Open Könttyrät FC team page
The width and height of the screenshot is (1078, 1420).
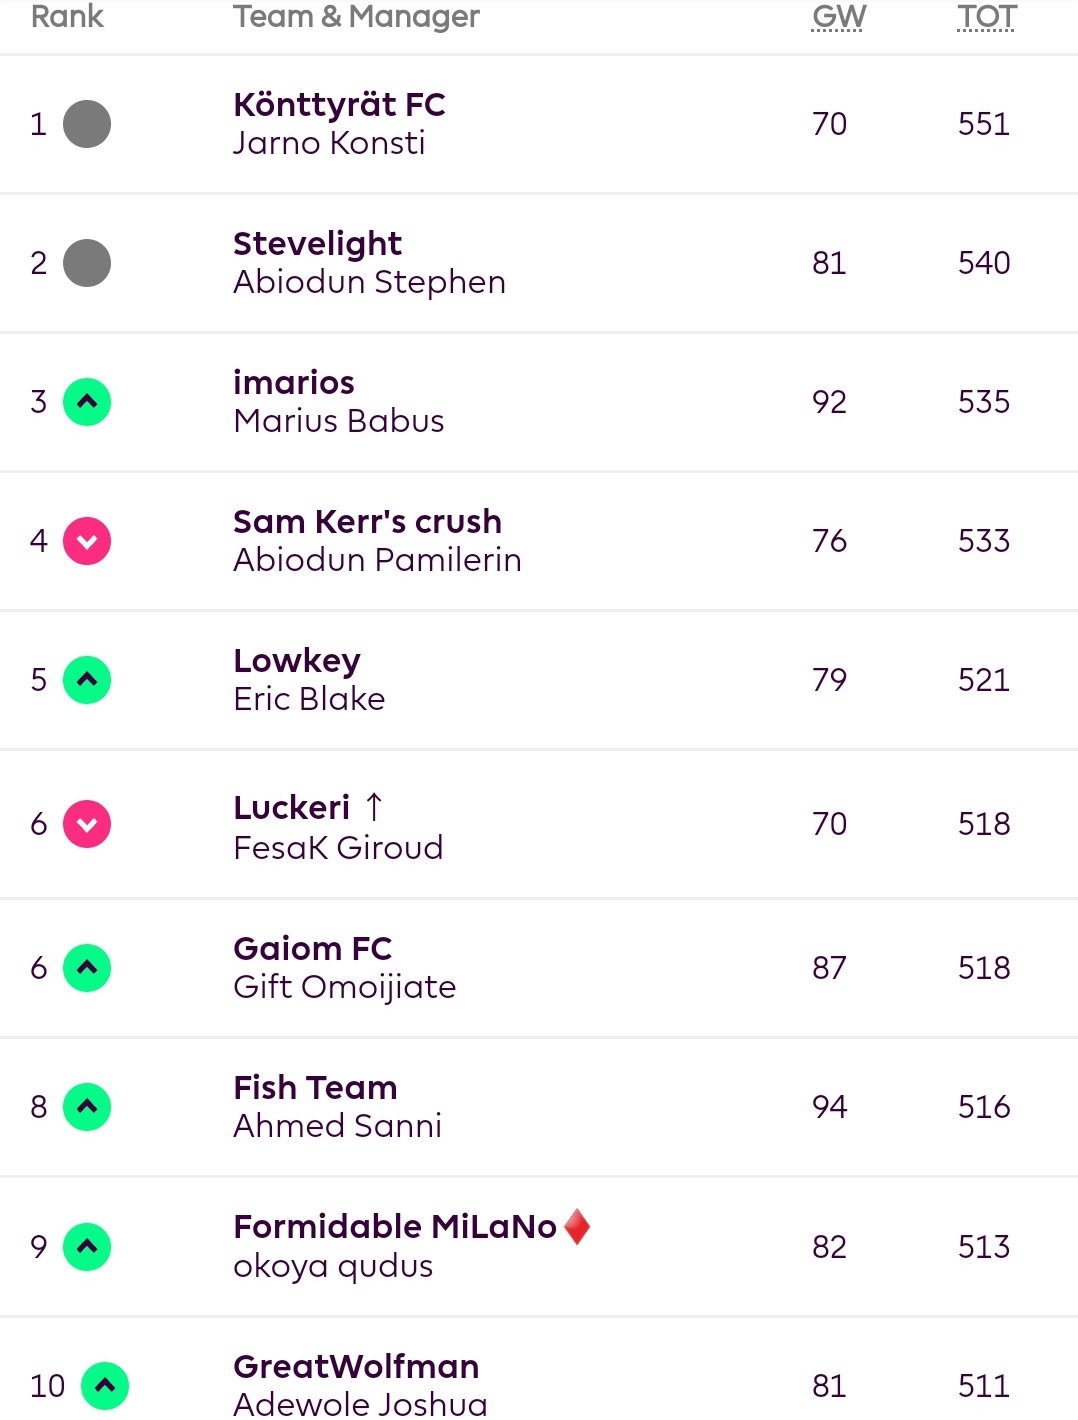point(339,105)
